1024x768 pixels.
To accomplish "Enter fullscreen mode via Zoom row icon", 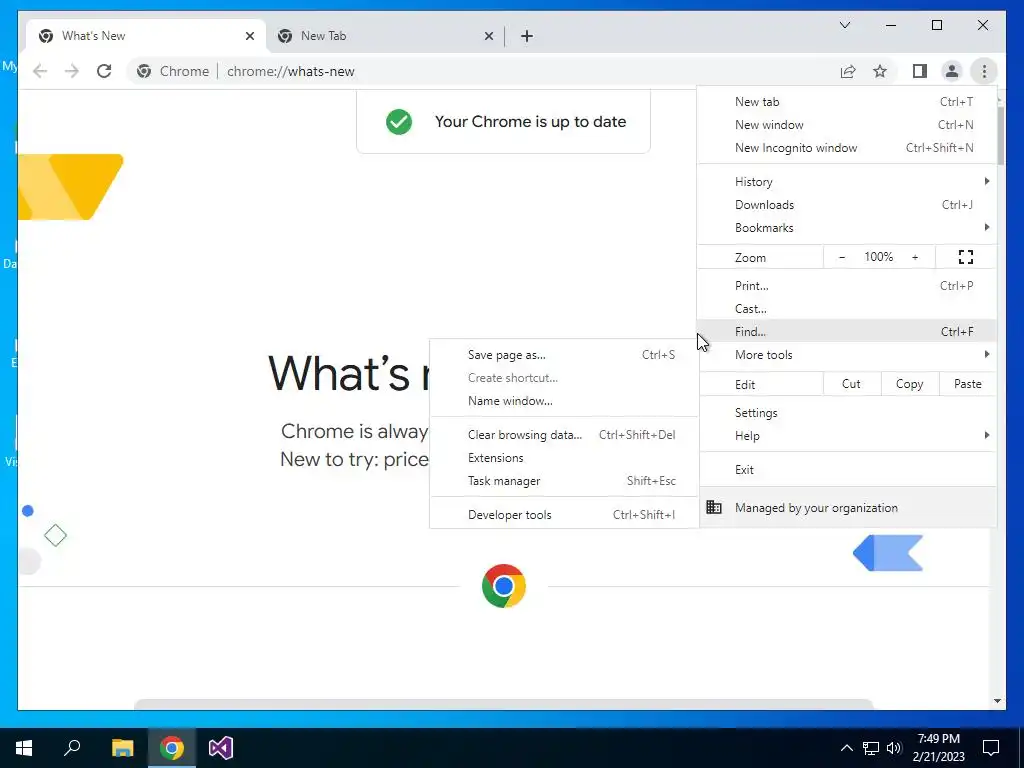I will click(966, 257).
